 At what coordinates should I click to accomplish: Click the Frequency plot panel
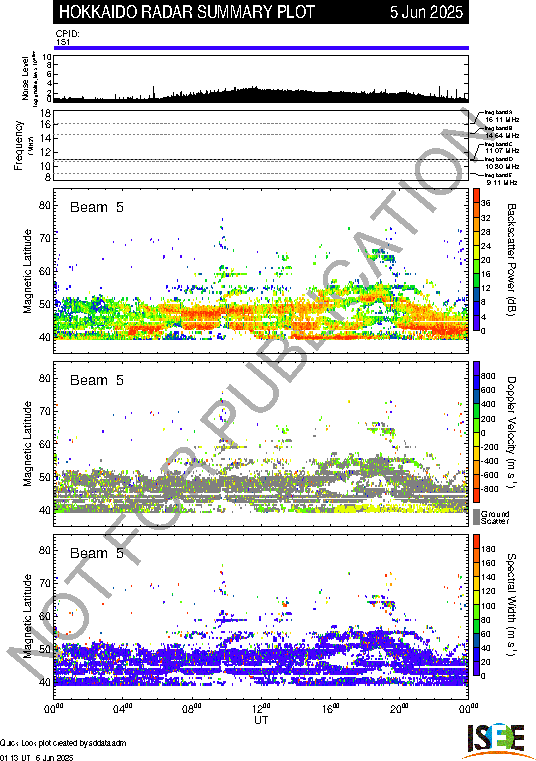[x=261, y=146]
